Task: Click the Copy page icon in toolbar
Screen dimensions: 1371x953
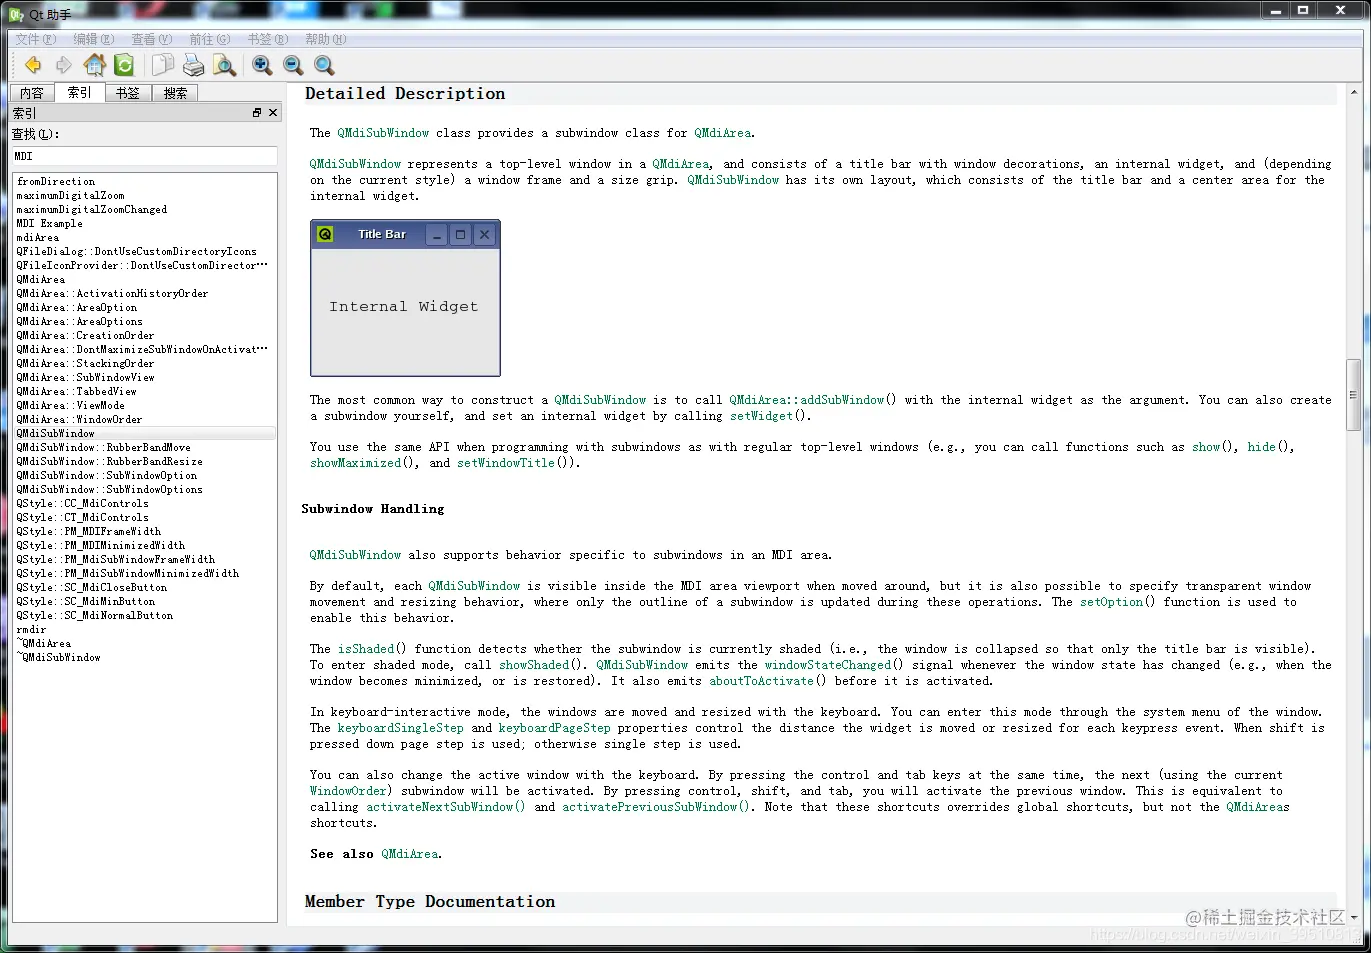Action: (x=163, y=65)
